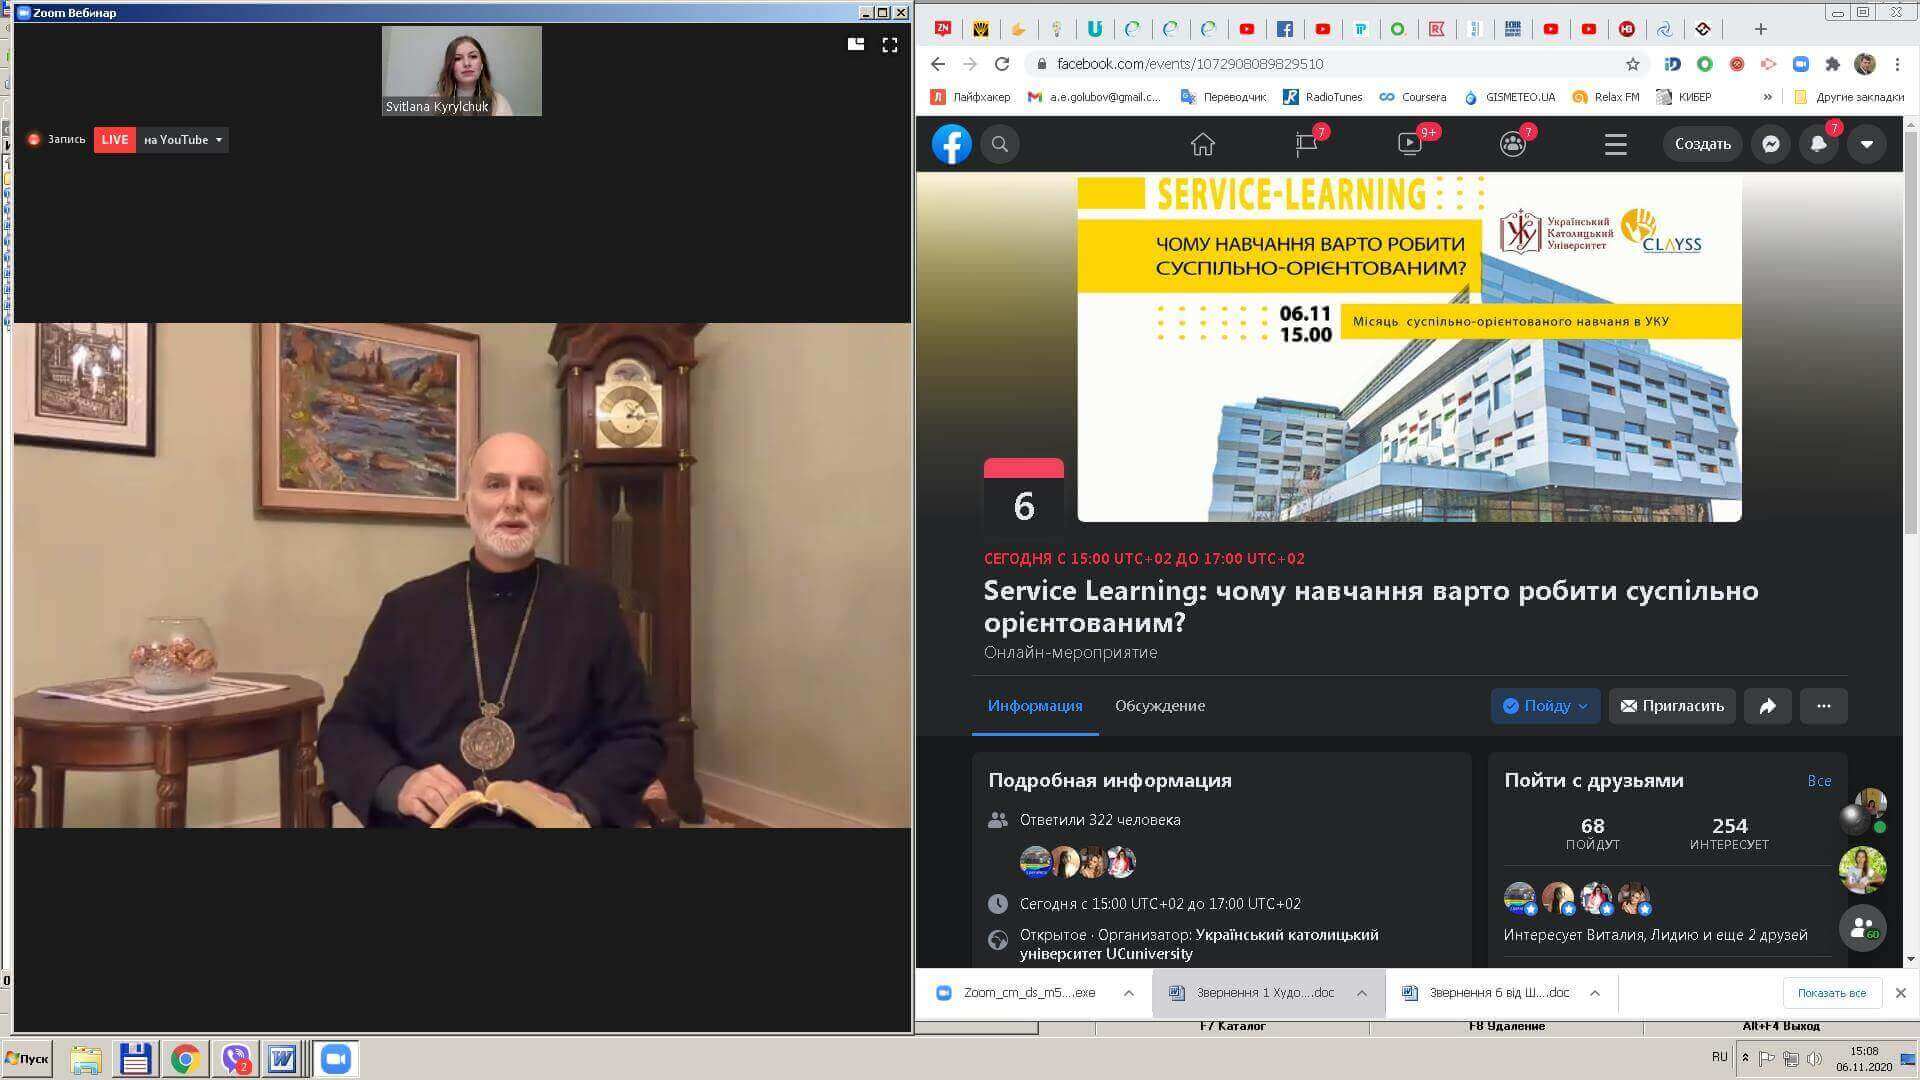The height and width of the screenshot is (1080, 1920).
Task: Expand LIVE на YouTube dropdown
Action: point(218,140)
